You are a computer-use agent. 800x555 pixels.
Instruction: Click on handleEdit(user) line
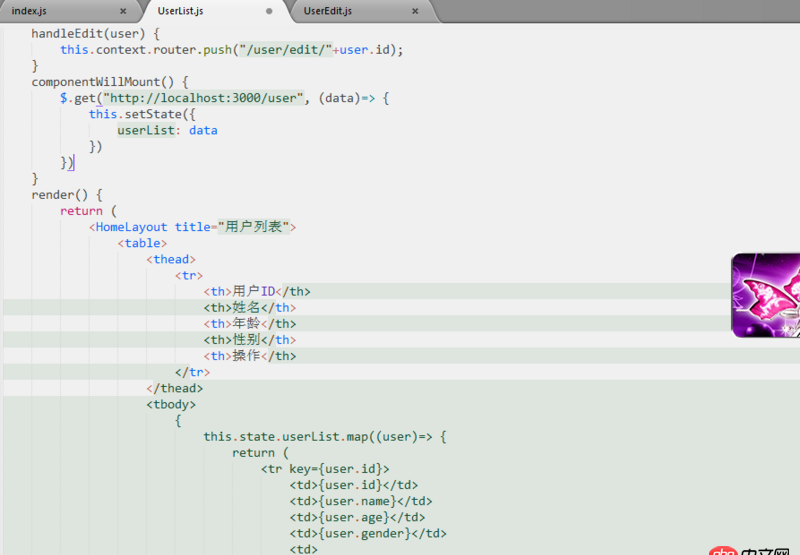pos(95,34)
